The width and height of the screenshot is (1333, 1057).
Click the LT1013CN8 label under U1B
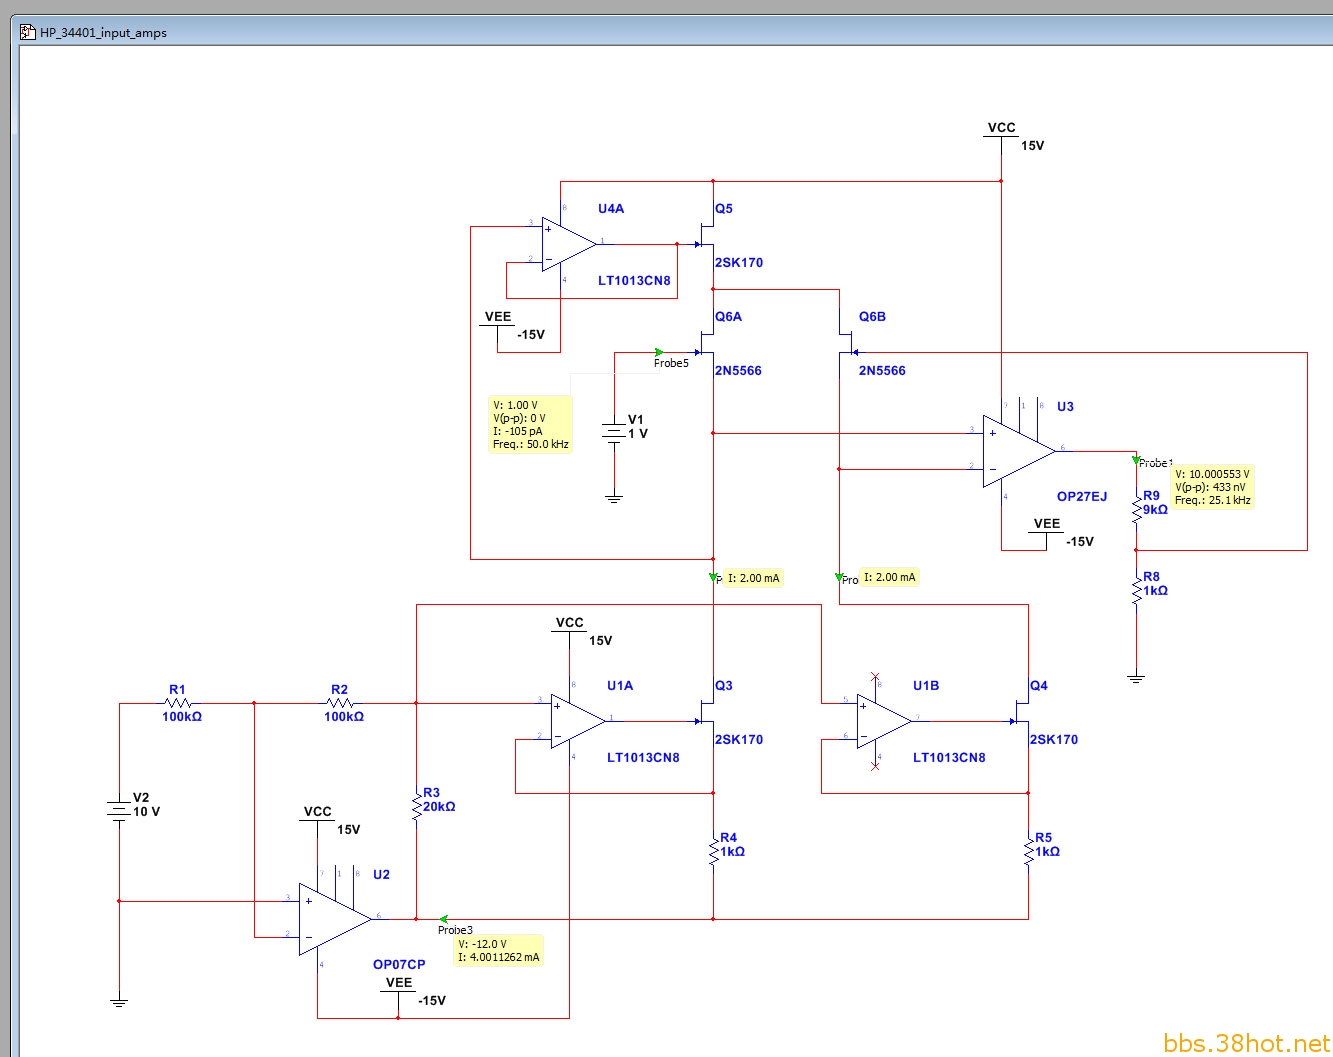(x=949, y=757)
